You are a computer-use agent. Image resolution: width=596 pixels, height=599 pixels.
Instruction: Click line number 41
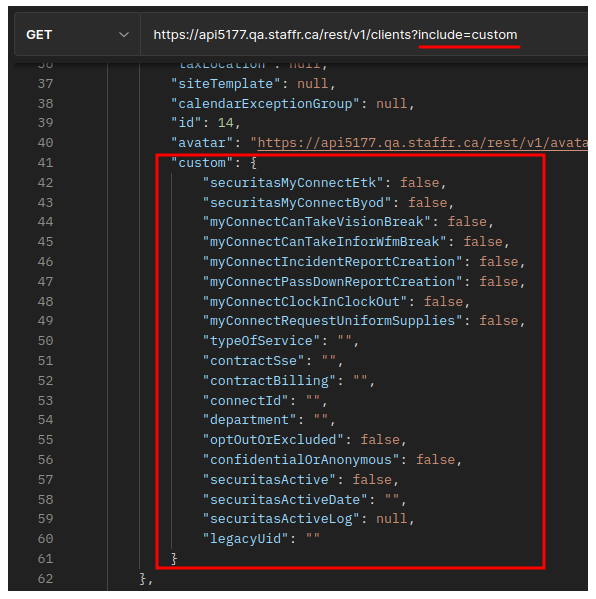pyautogui.click(x=45, y=163)
